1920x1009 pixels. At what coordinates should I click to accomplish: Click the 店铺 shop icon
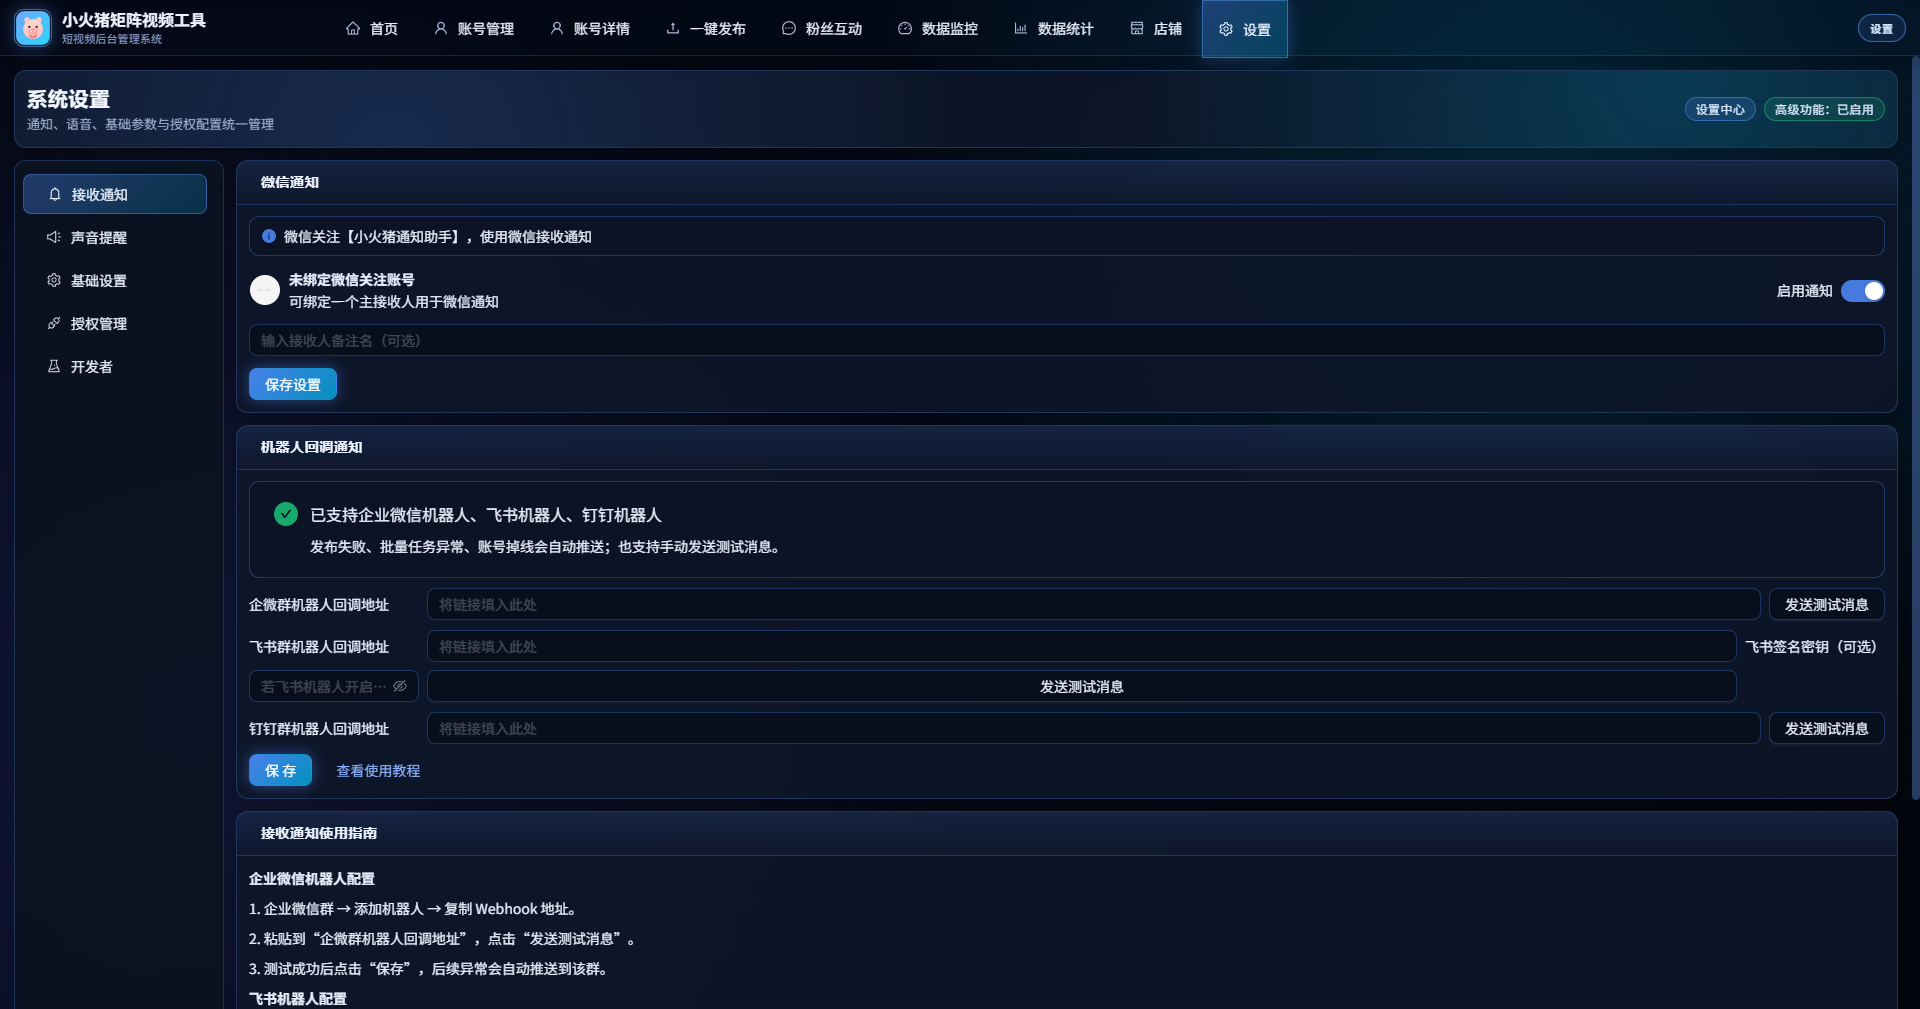1137,29
